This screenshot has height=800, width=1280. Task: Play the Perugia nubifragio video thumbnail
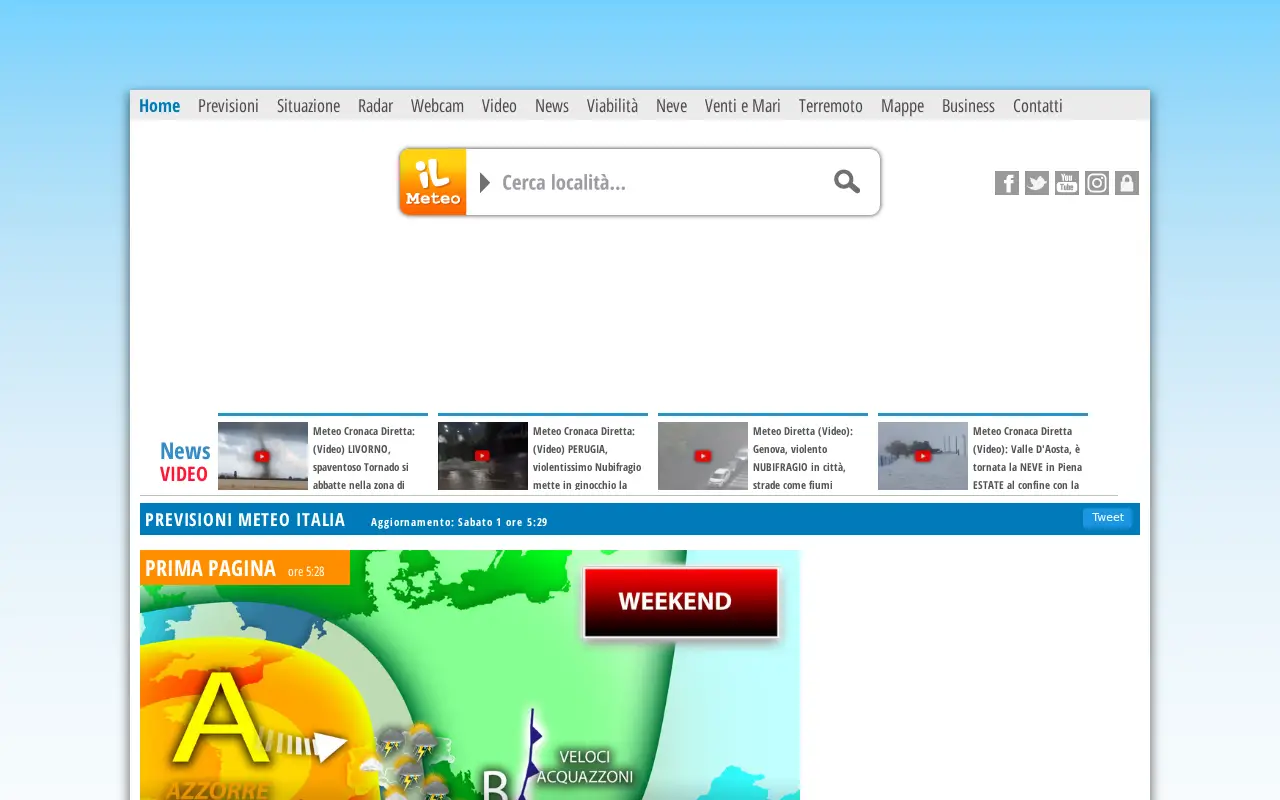pos(483,456)
